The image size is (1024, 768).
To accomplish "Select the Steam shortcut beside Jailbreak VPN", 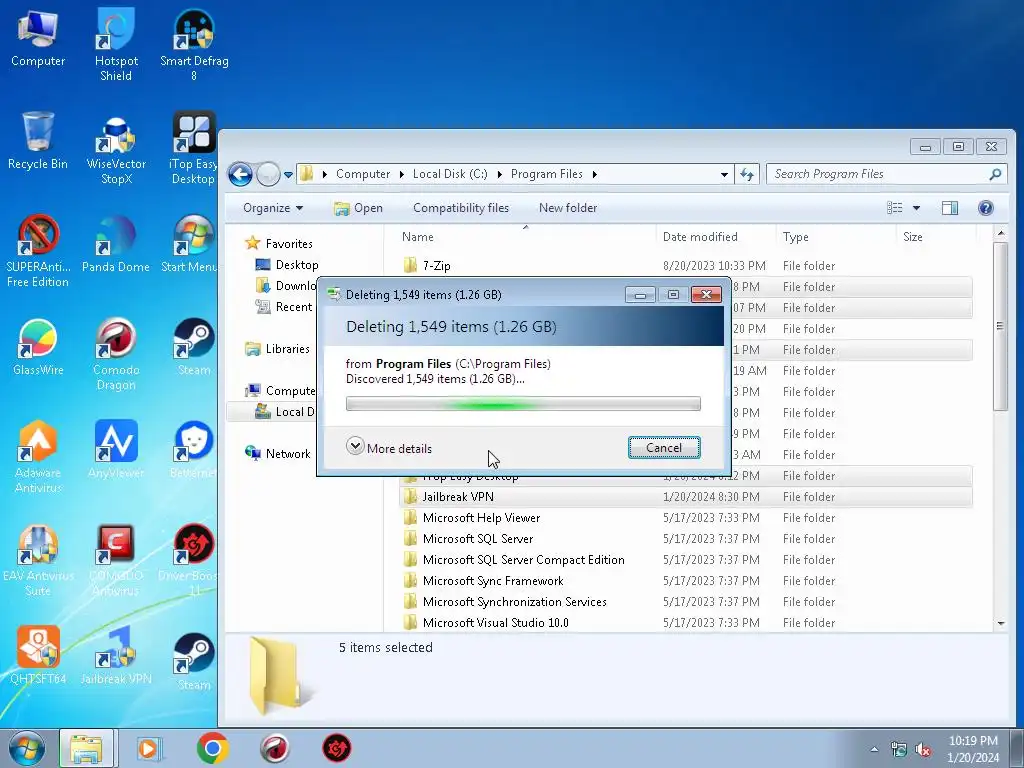I will pyautogui.click(x=194, y=662).
